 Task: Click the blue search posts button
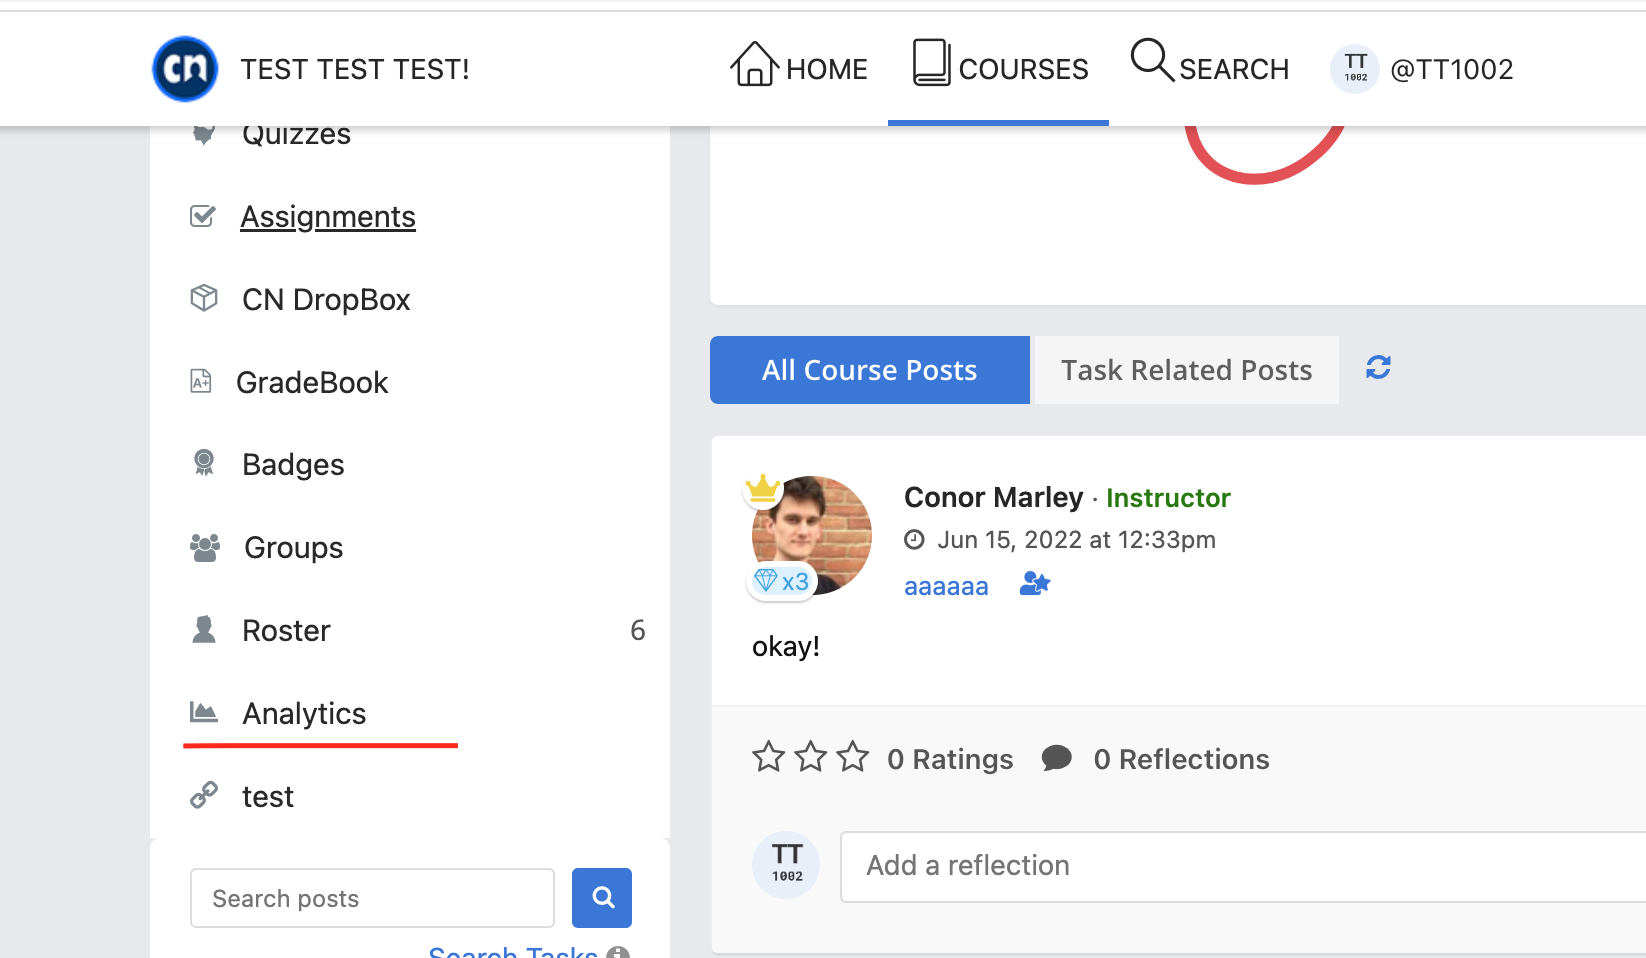coord(602,898)
